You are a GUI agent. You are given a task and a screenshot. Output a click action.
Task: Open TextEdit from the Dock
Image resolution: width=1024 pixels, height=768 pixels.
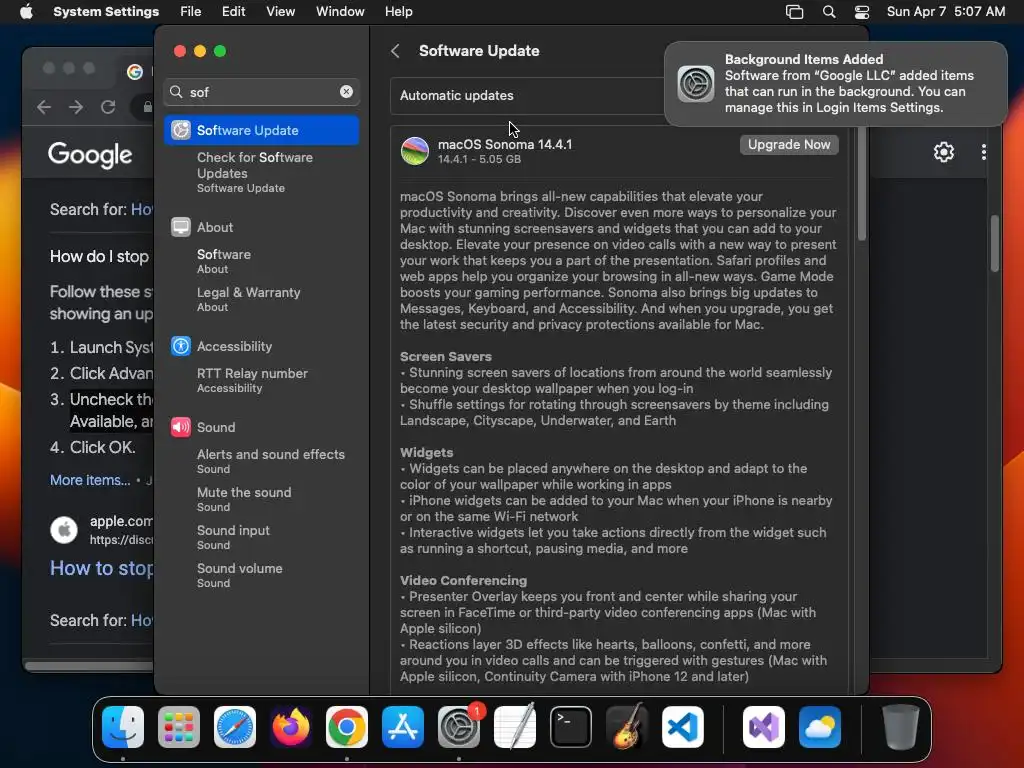pos(515,727)
